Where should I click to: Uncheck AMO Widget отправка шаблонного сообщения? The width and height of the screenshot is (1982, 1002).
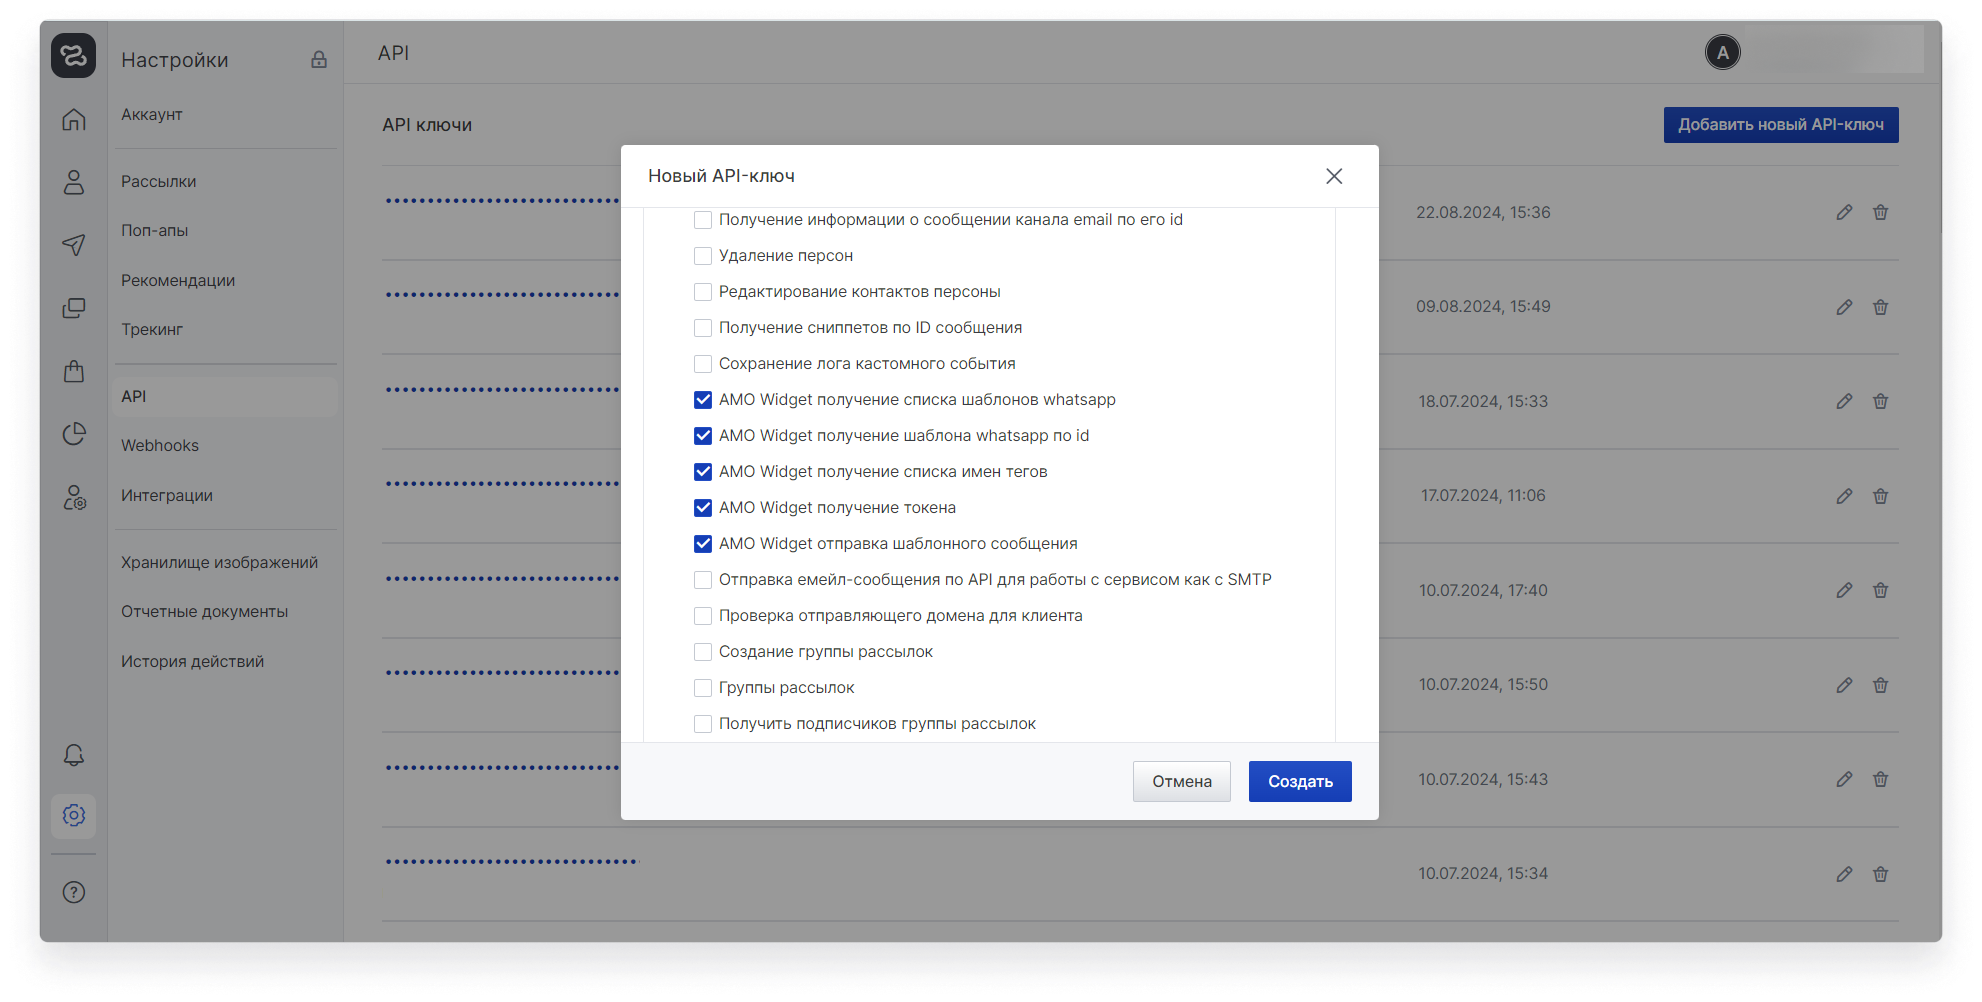[703, 544]
